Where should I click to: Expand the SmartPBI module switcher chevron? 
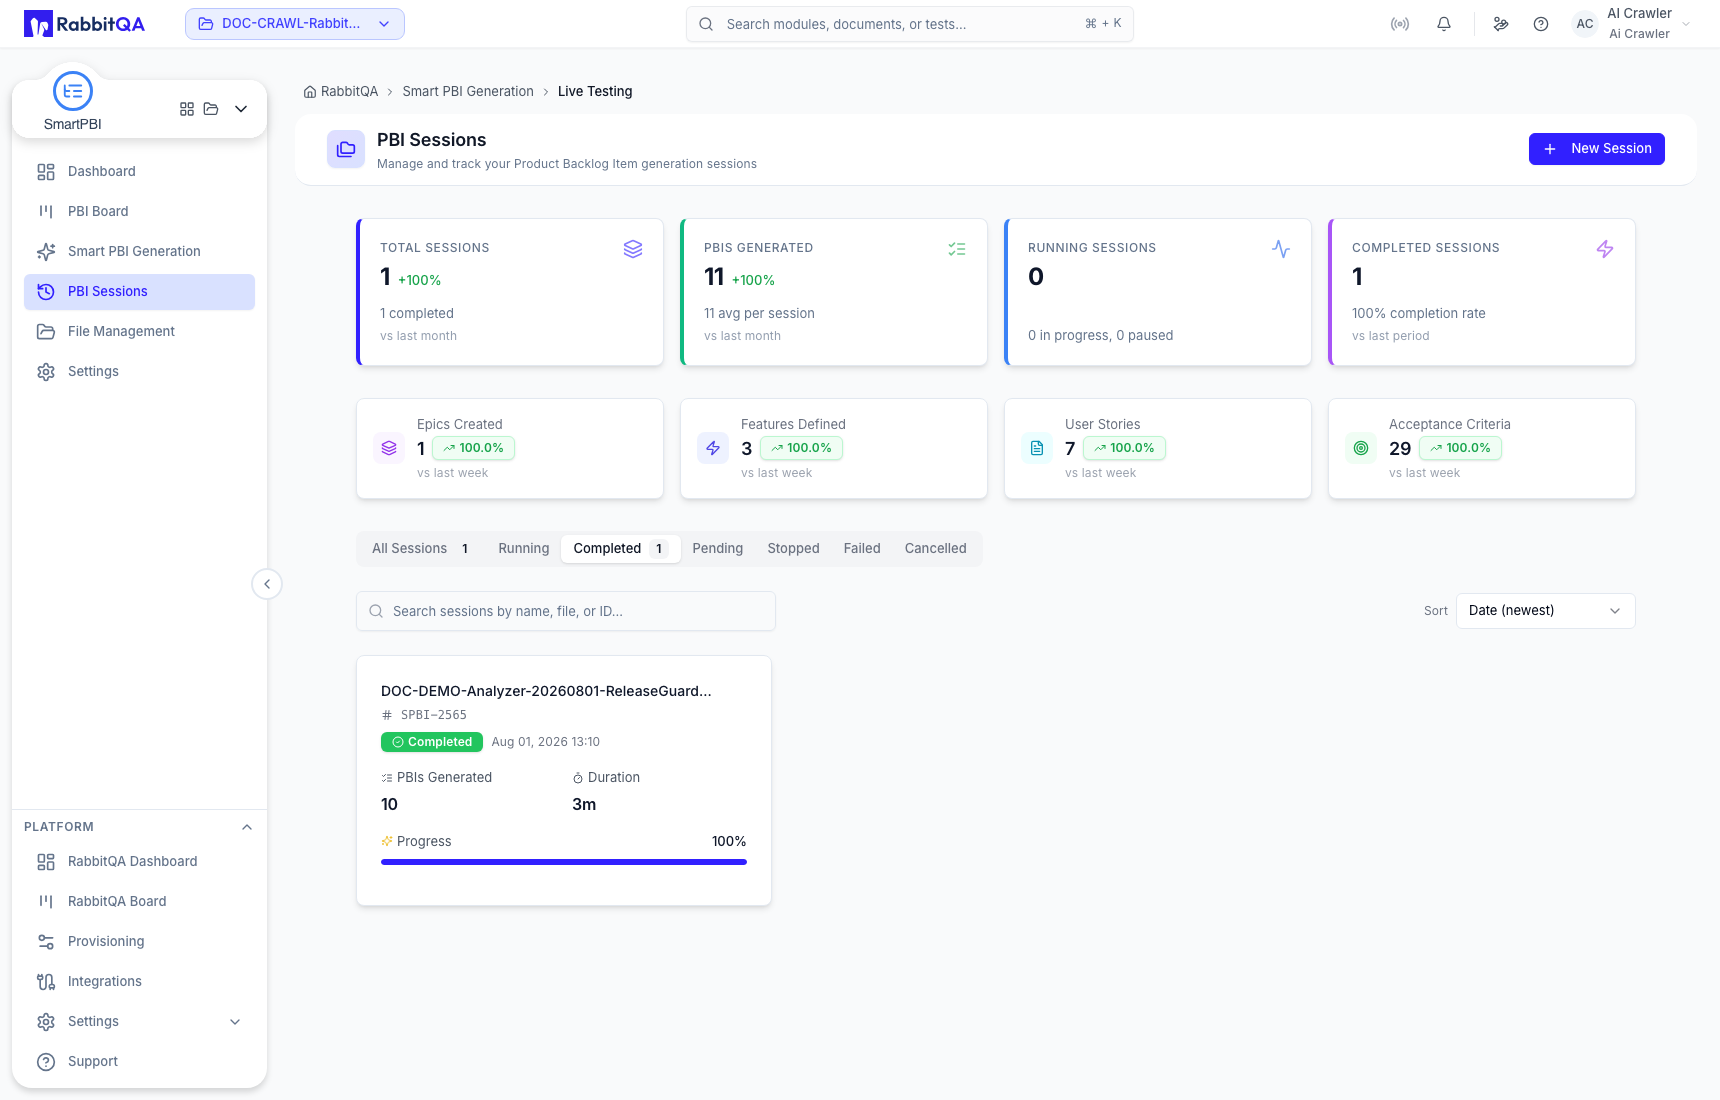[x=241, y=109]
